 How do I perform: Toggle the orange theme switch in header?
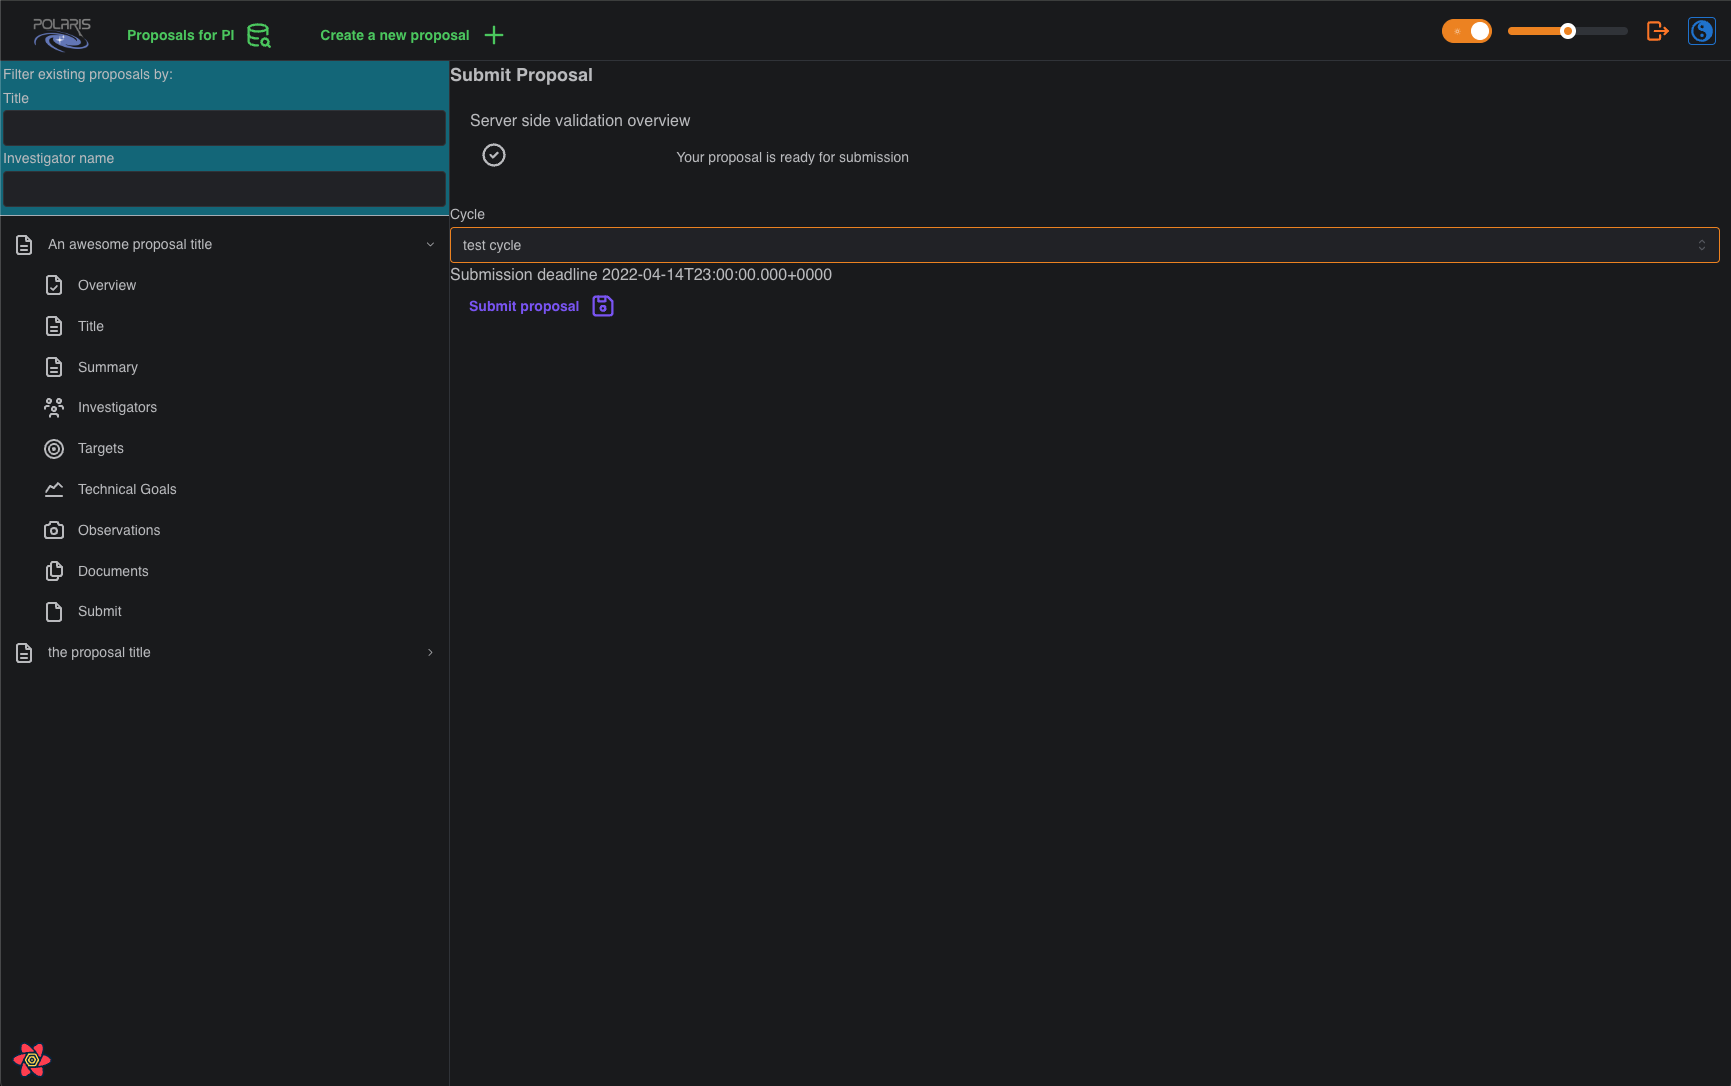pos(1466,31)
